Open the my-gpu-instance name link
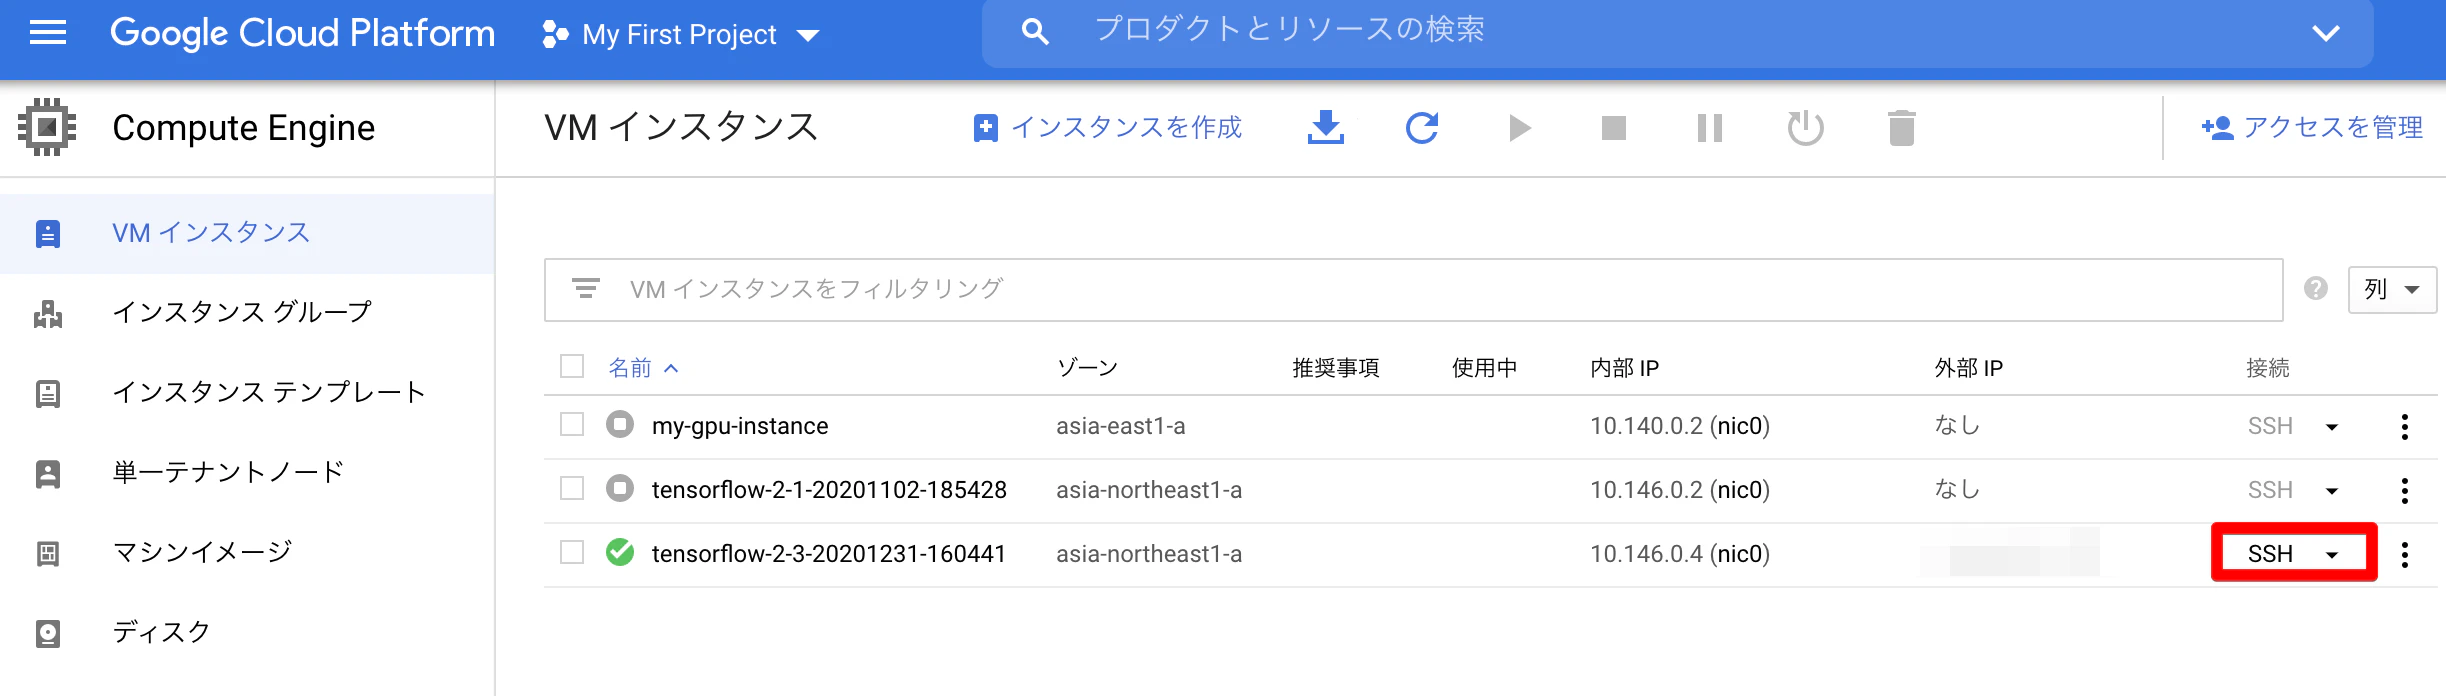 (740, 426)
